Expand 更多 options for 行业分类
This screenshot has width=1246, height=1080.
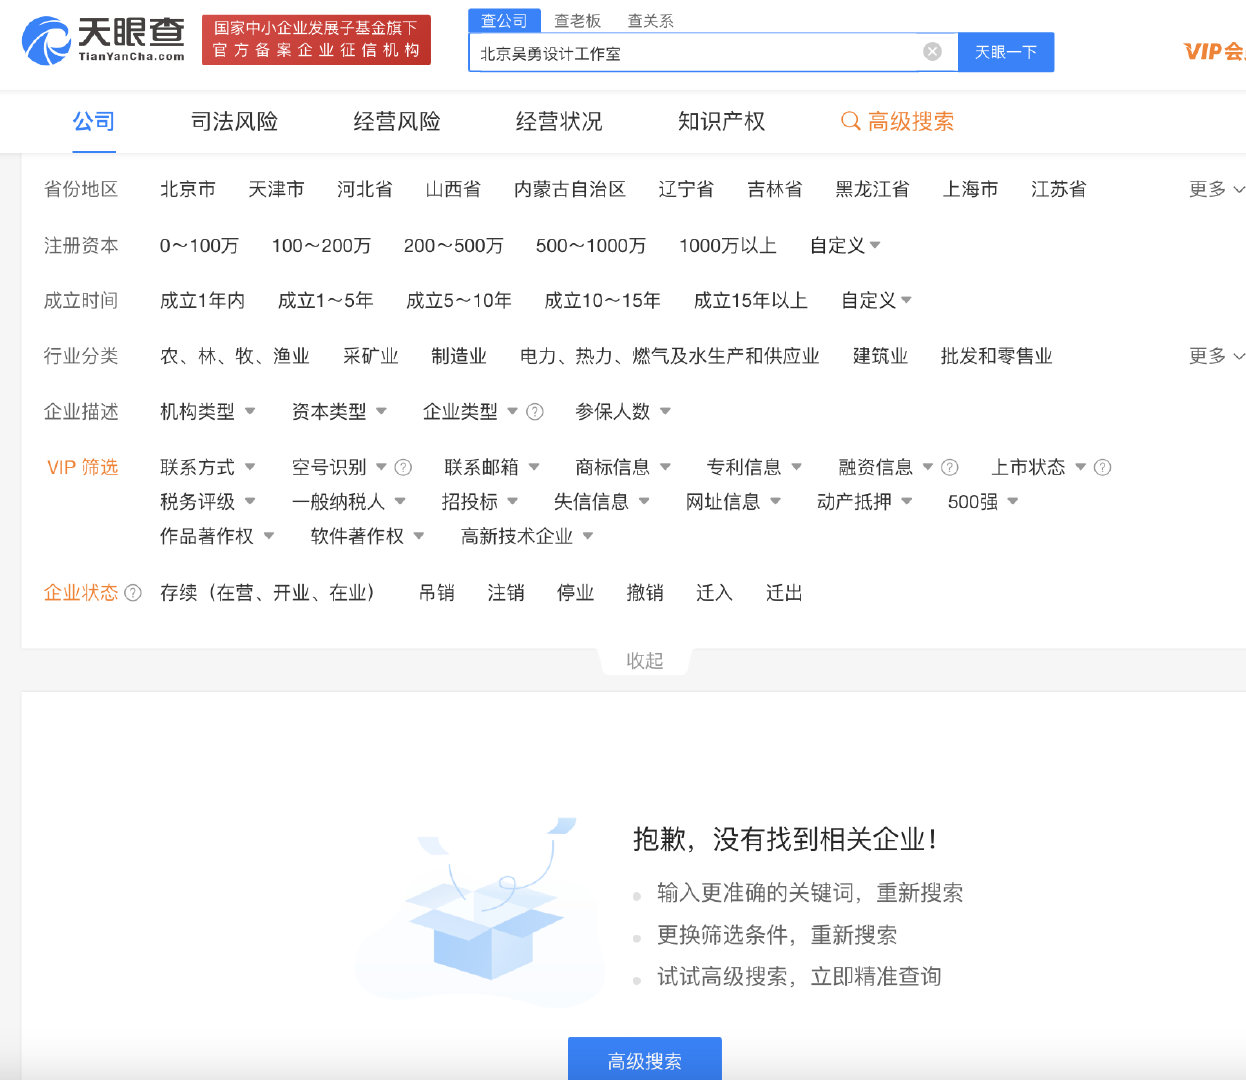click(1208, 355)
